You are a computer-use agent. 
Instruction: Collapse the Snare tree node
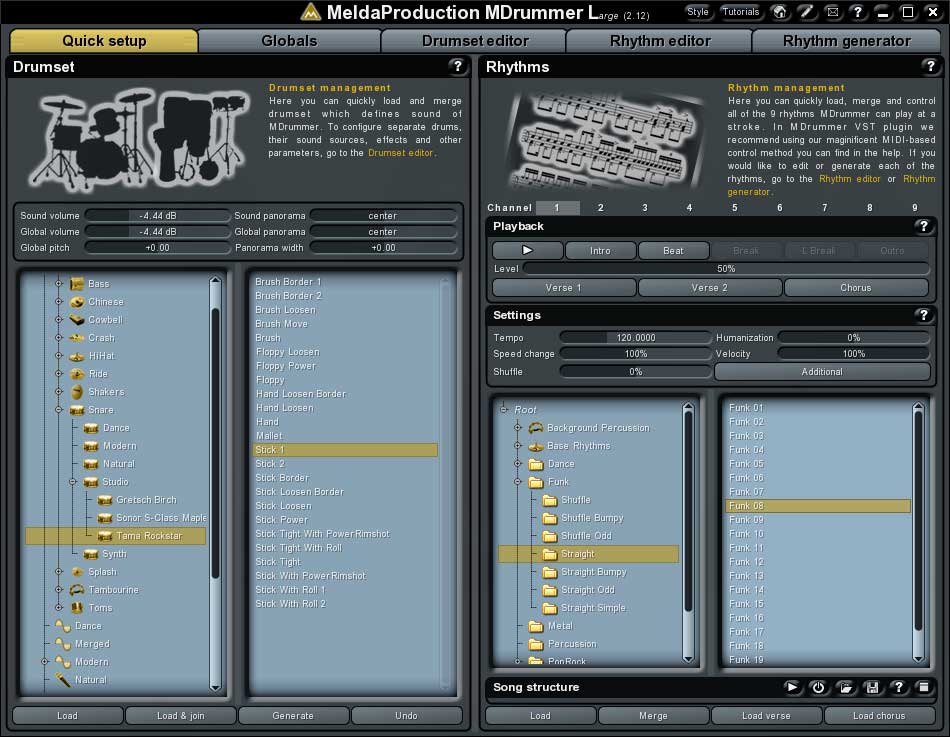click(x=59, y=410)
